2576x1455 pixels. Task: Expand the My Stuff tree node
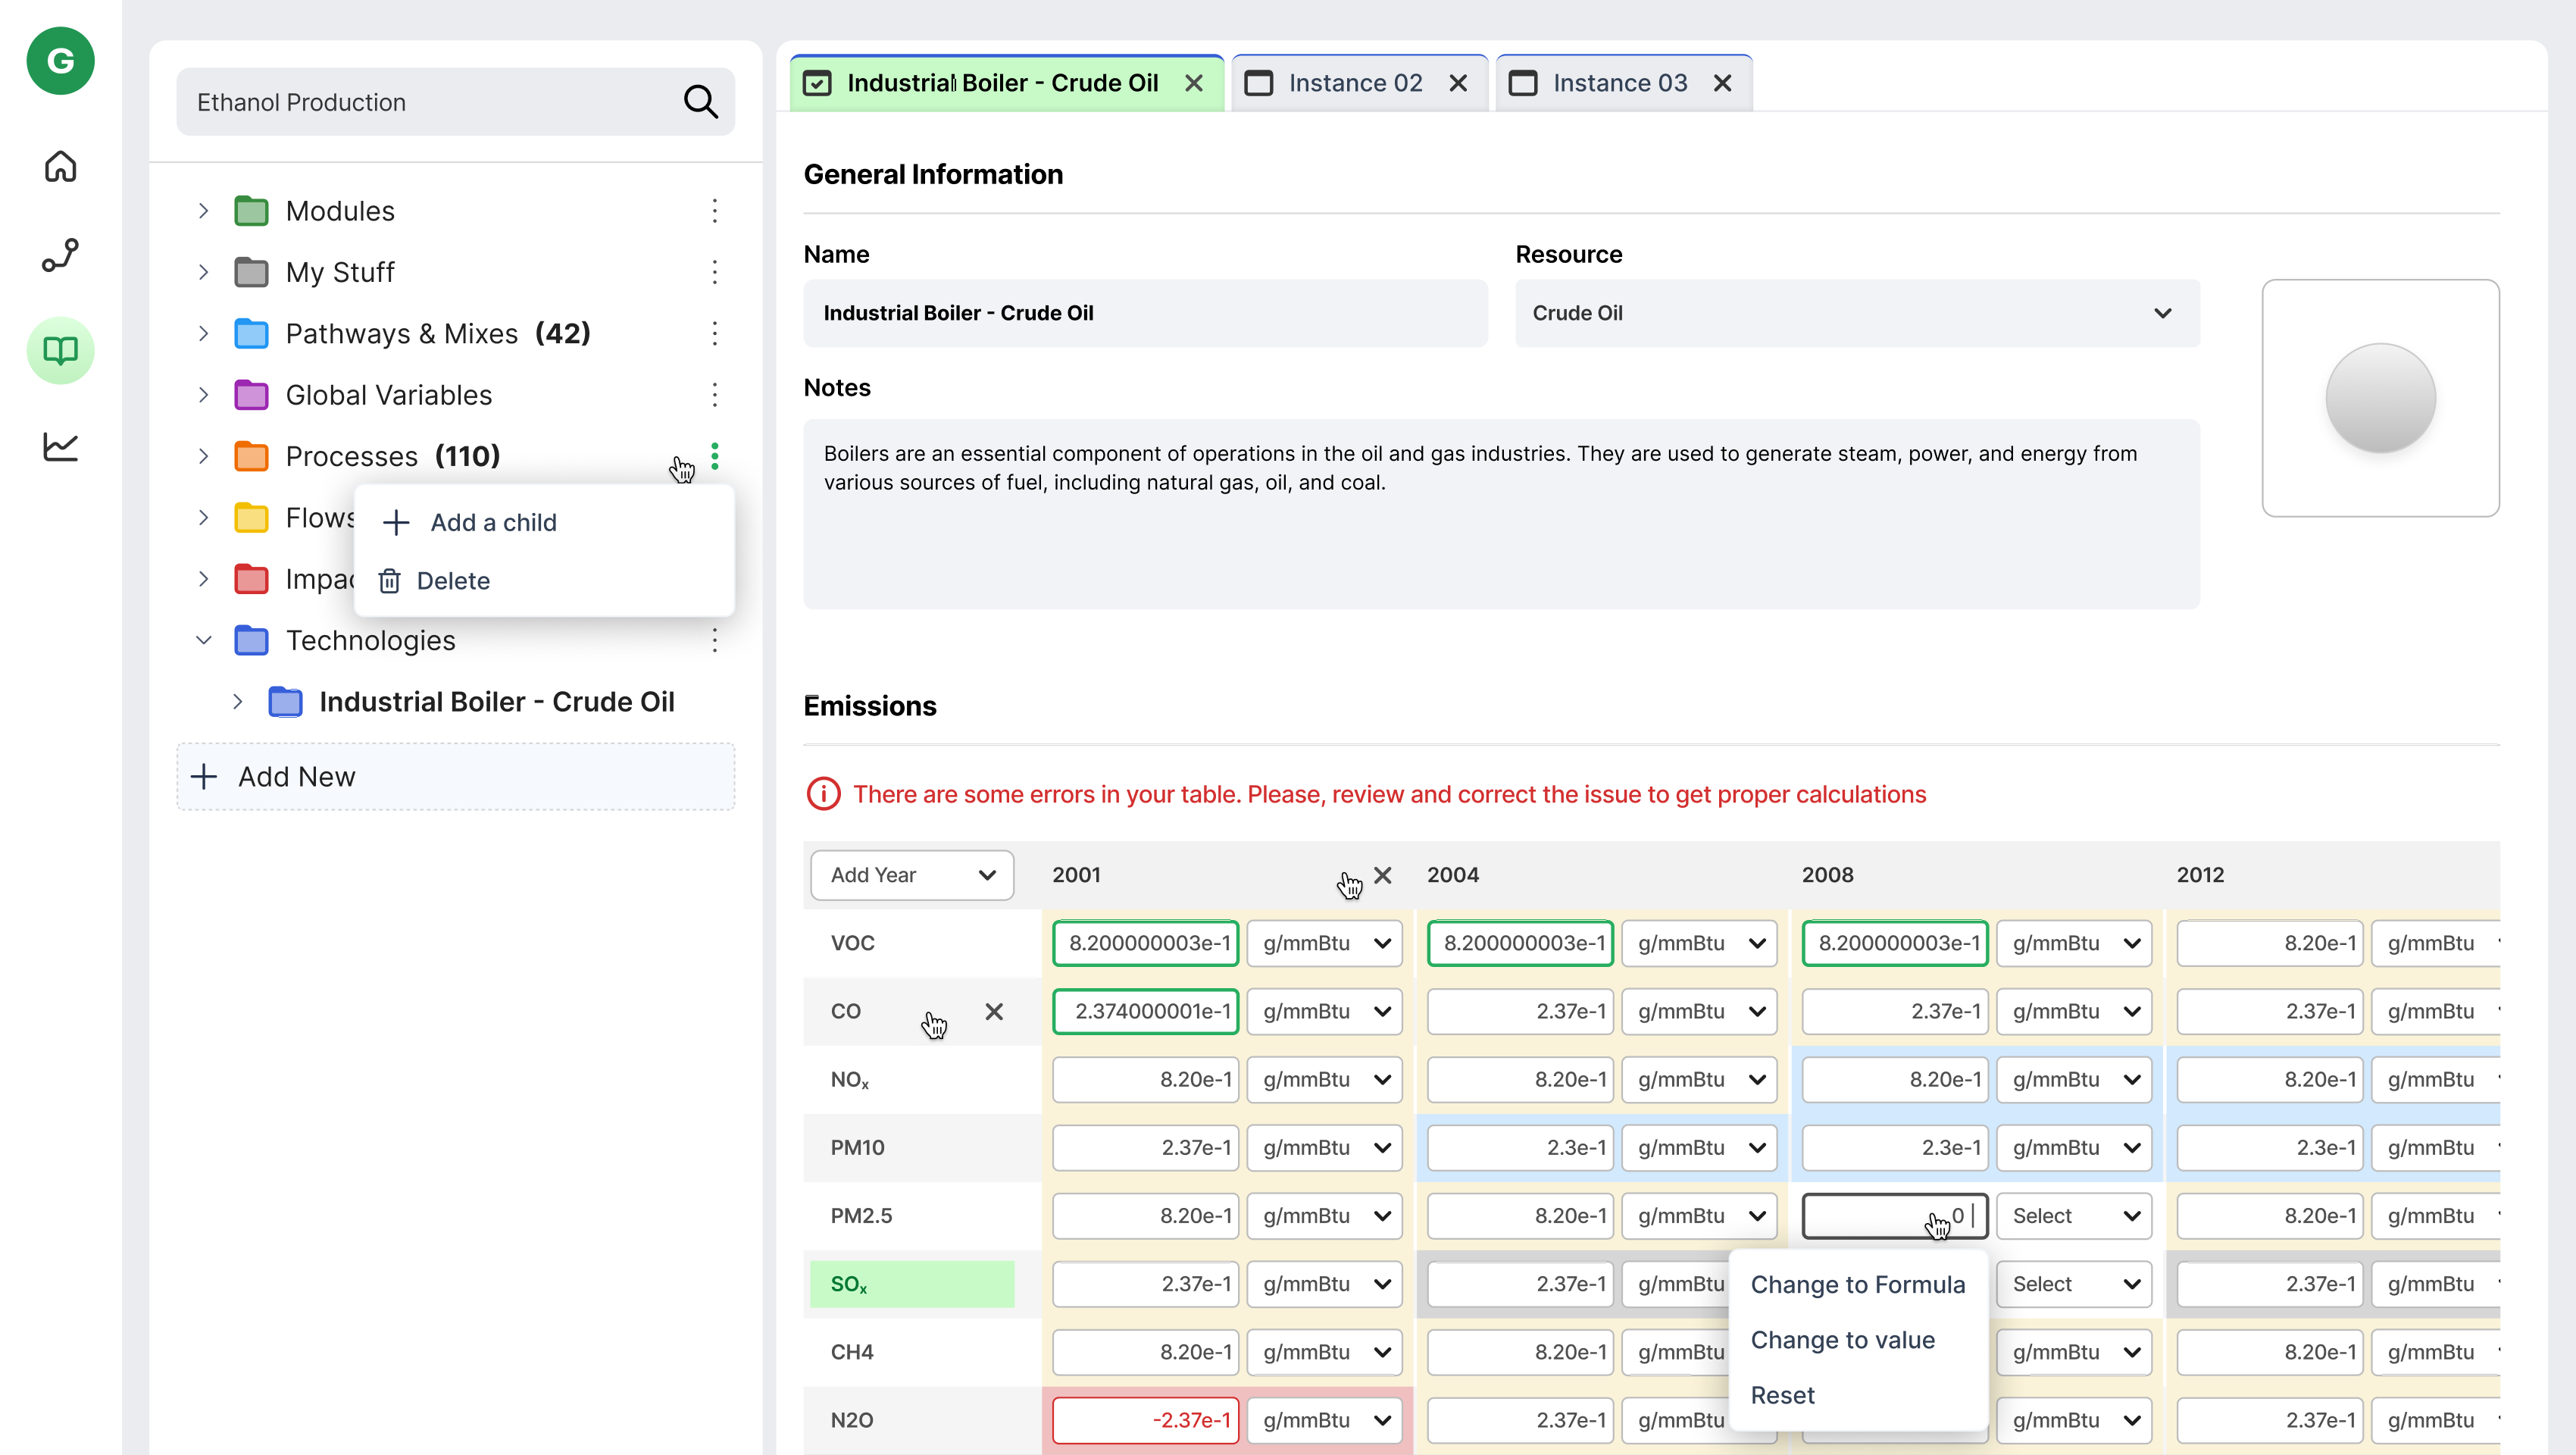pos(204,272)
